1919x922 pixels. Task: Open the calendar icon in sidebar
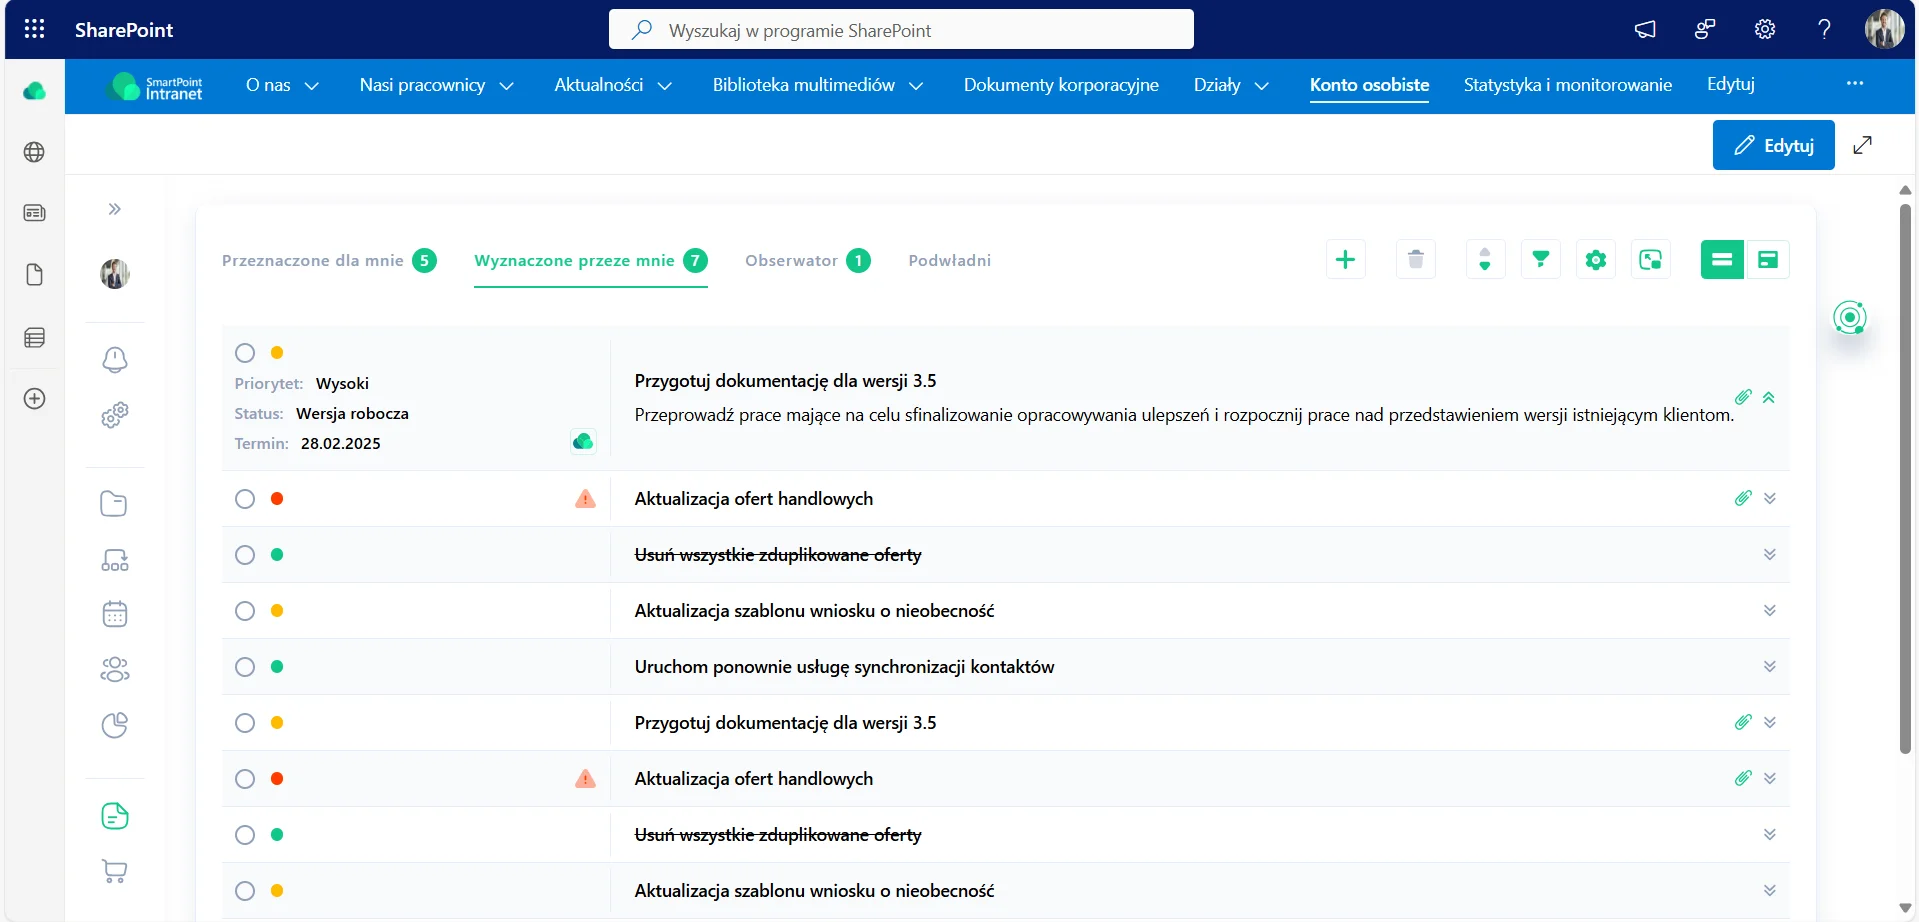click(115, 614)
